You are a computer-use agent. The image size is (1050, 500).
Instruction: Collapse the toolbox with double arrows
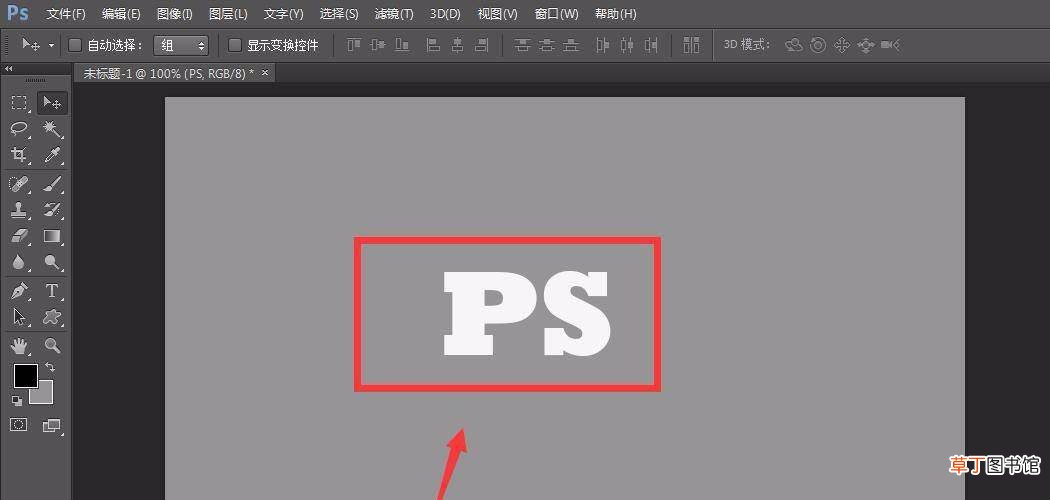point(9,68)
